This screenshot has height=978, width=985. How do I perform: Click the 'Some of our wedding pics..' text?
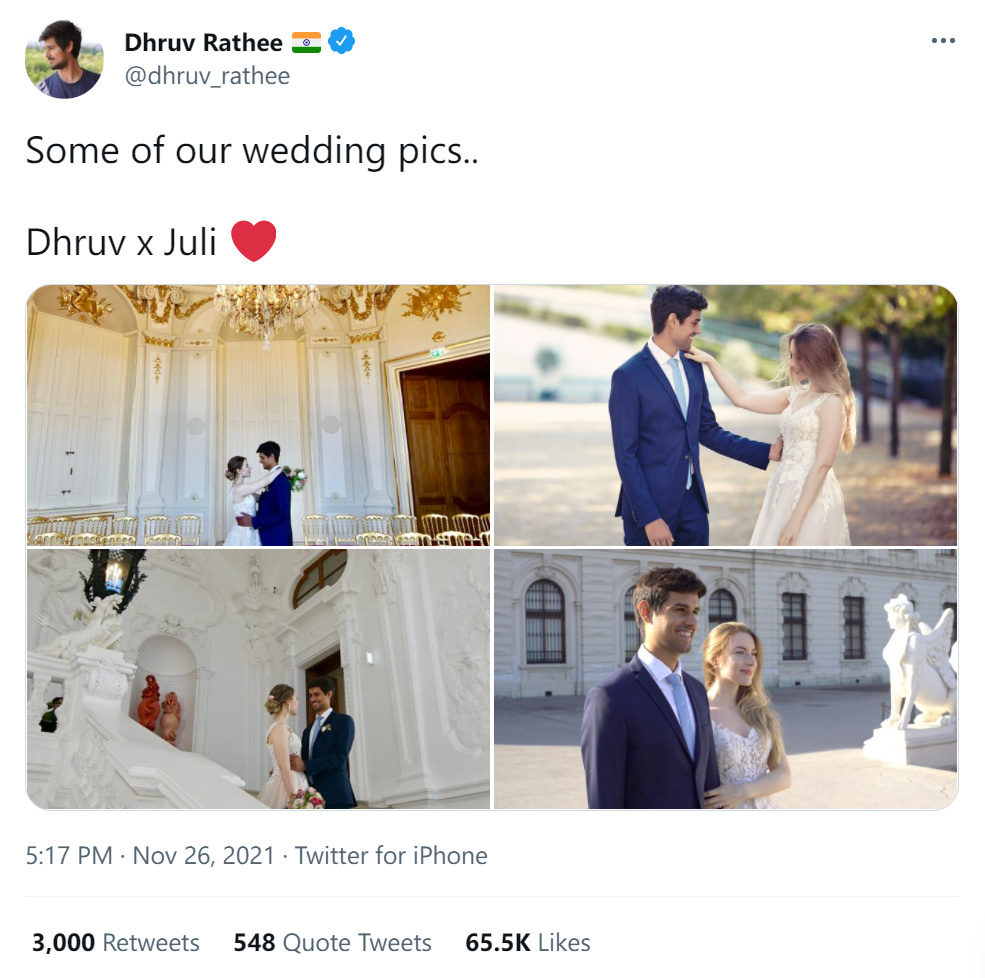[x=252, y=151]
